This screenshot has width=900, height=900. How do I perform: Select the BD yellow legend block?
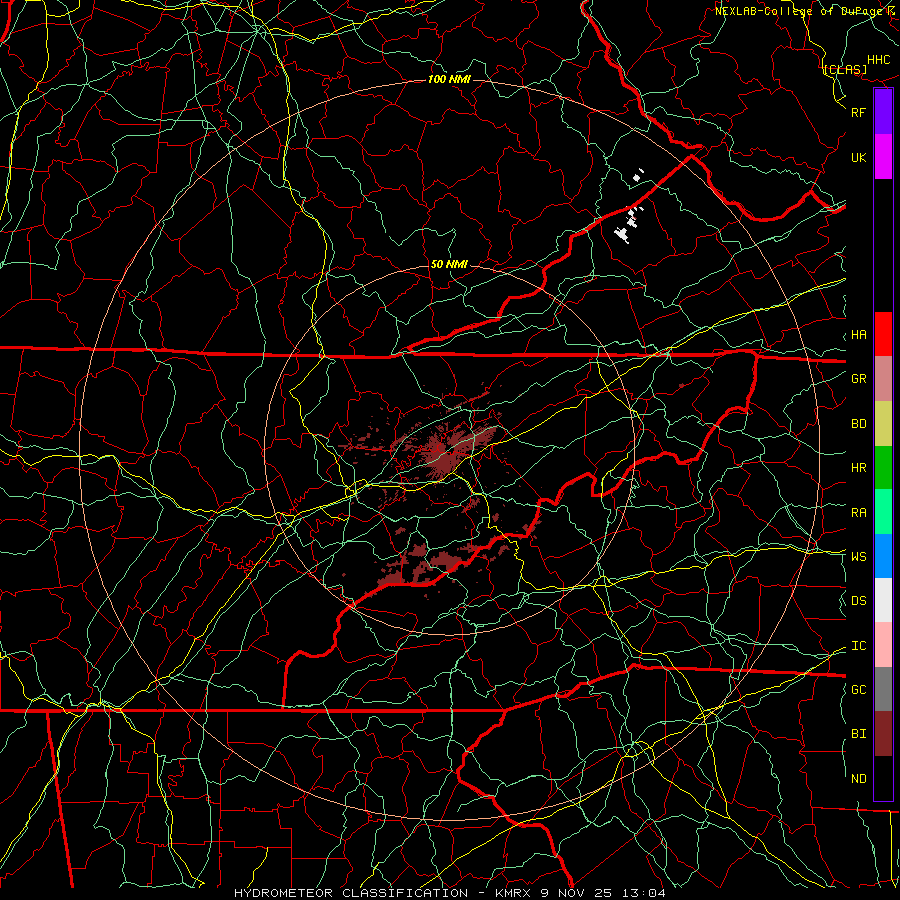(x=883, y=424)
